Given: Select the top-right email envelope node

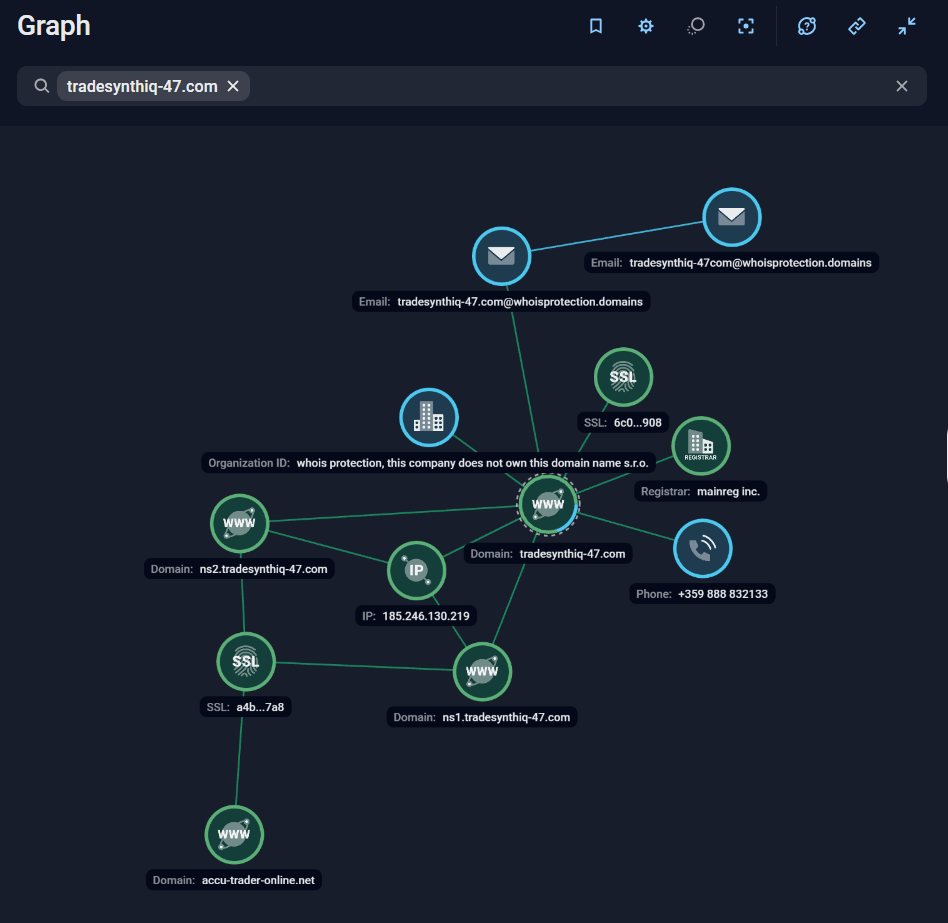Looking at the screenshot, I should (731, 217).
